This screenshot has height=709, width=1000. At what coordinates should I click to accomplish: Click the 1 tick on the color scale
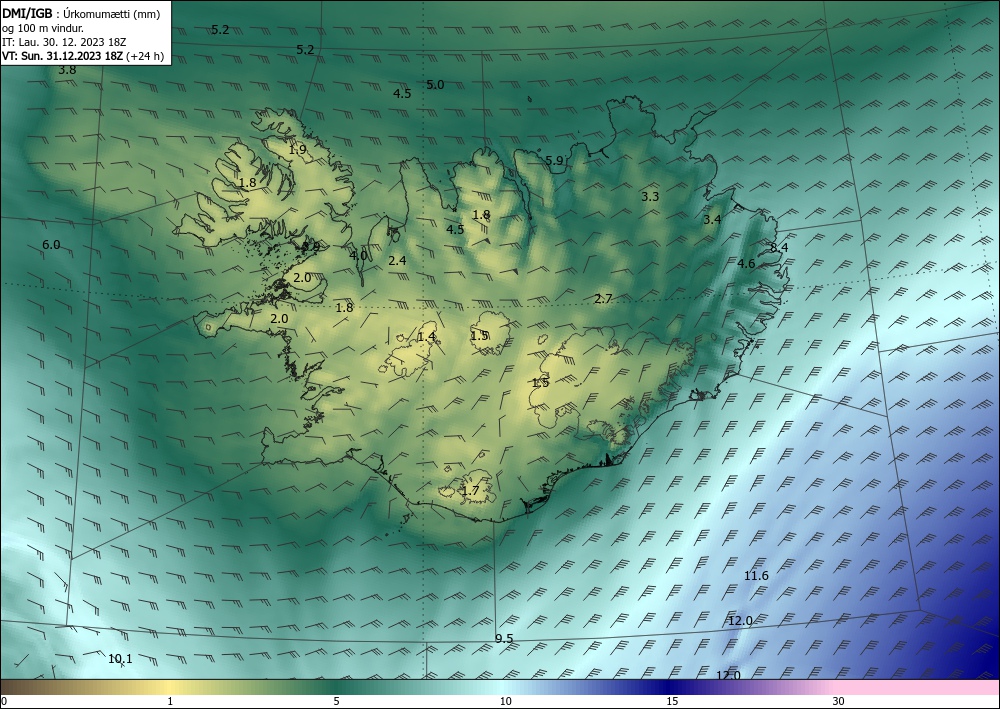170,702
